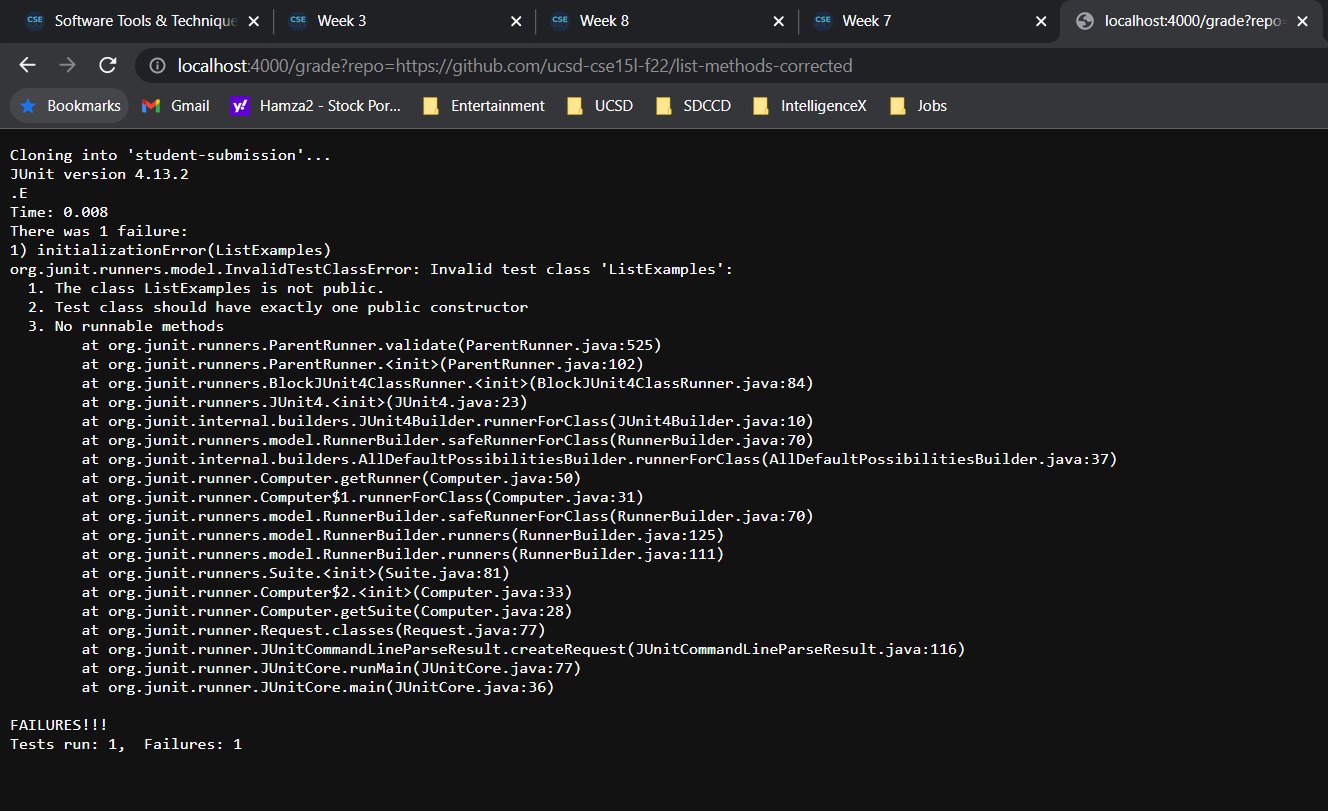Open the Gmail bookmark
This screenshot has height=811, width=1328.
tap(176, 106)
